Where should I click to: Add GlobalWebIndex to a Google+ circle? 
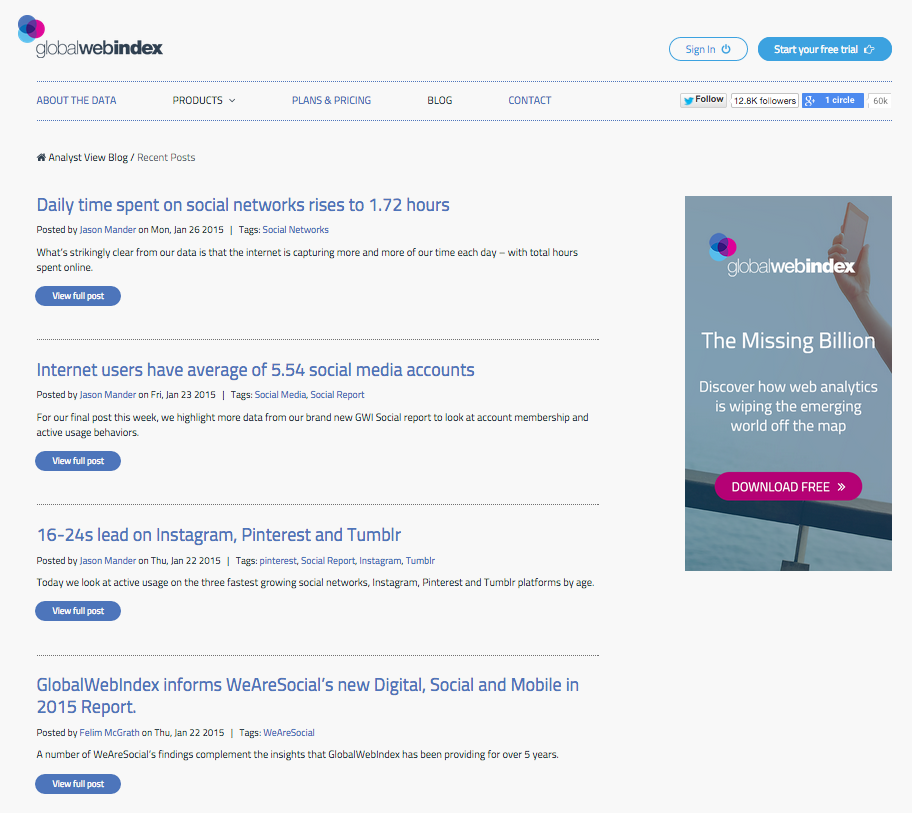pyautogui.click(x=833, y=100)
